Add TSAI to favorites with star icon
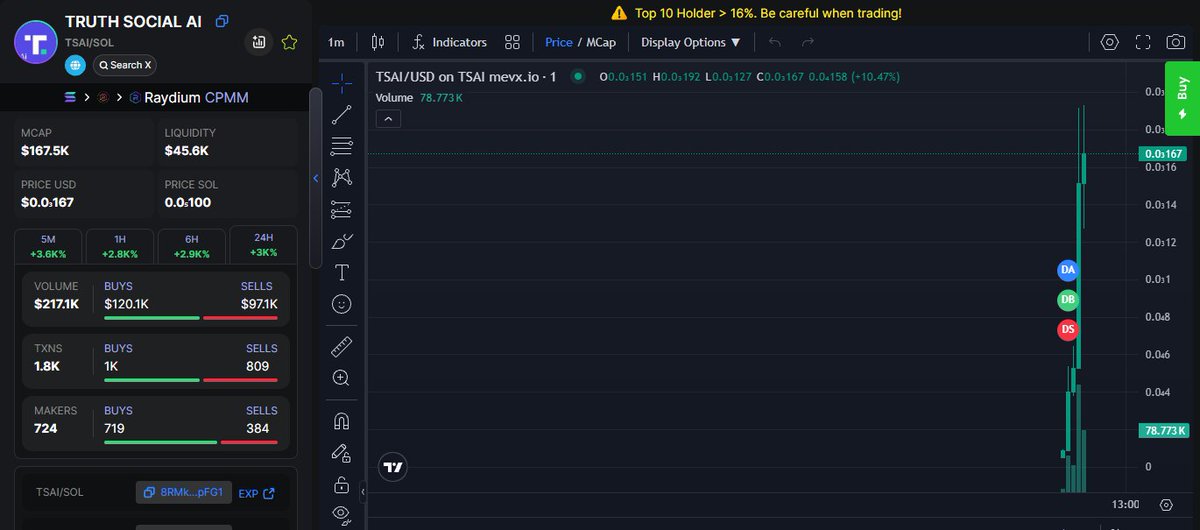The width and height of the screenshot is (1200, 530). [289, 42]
